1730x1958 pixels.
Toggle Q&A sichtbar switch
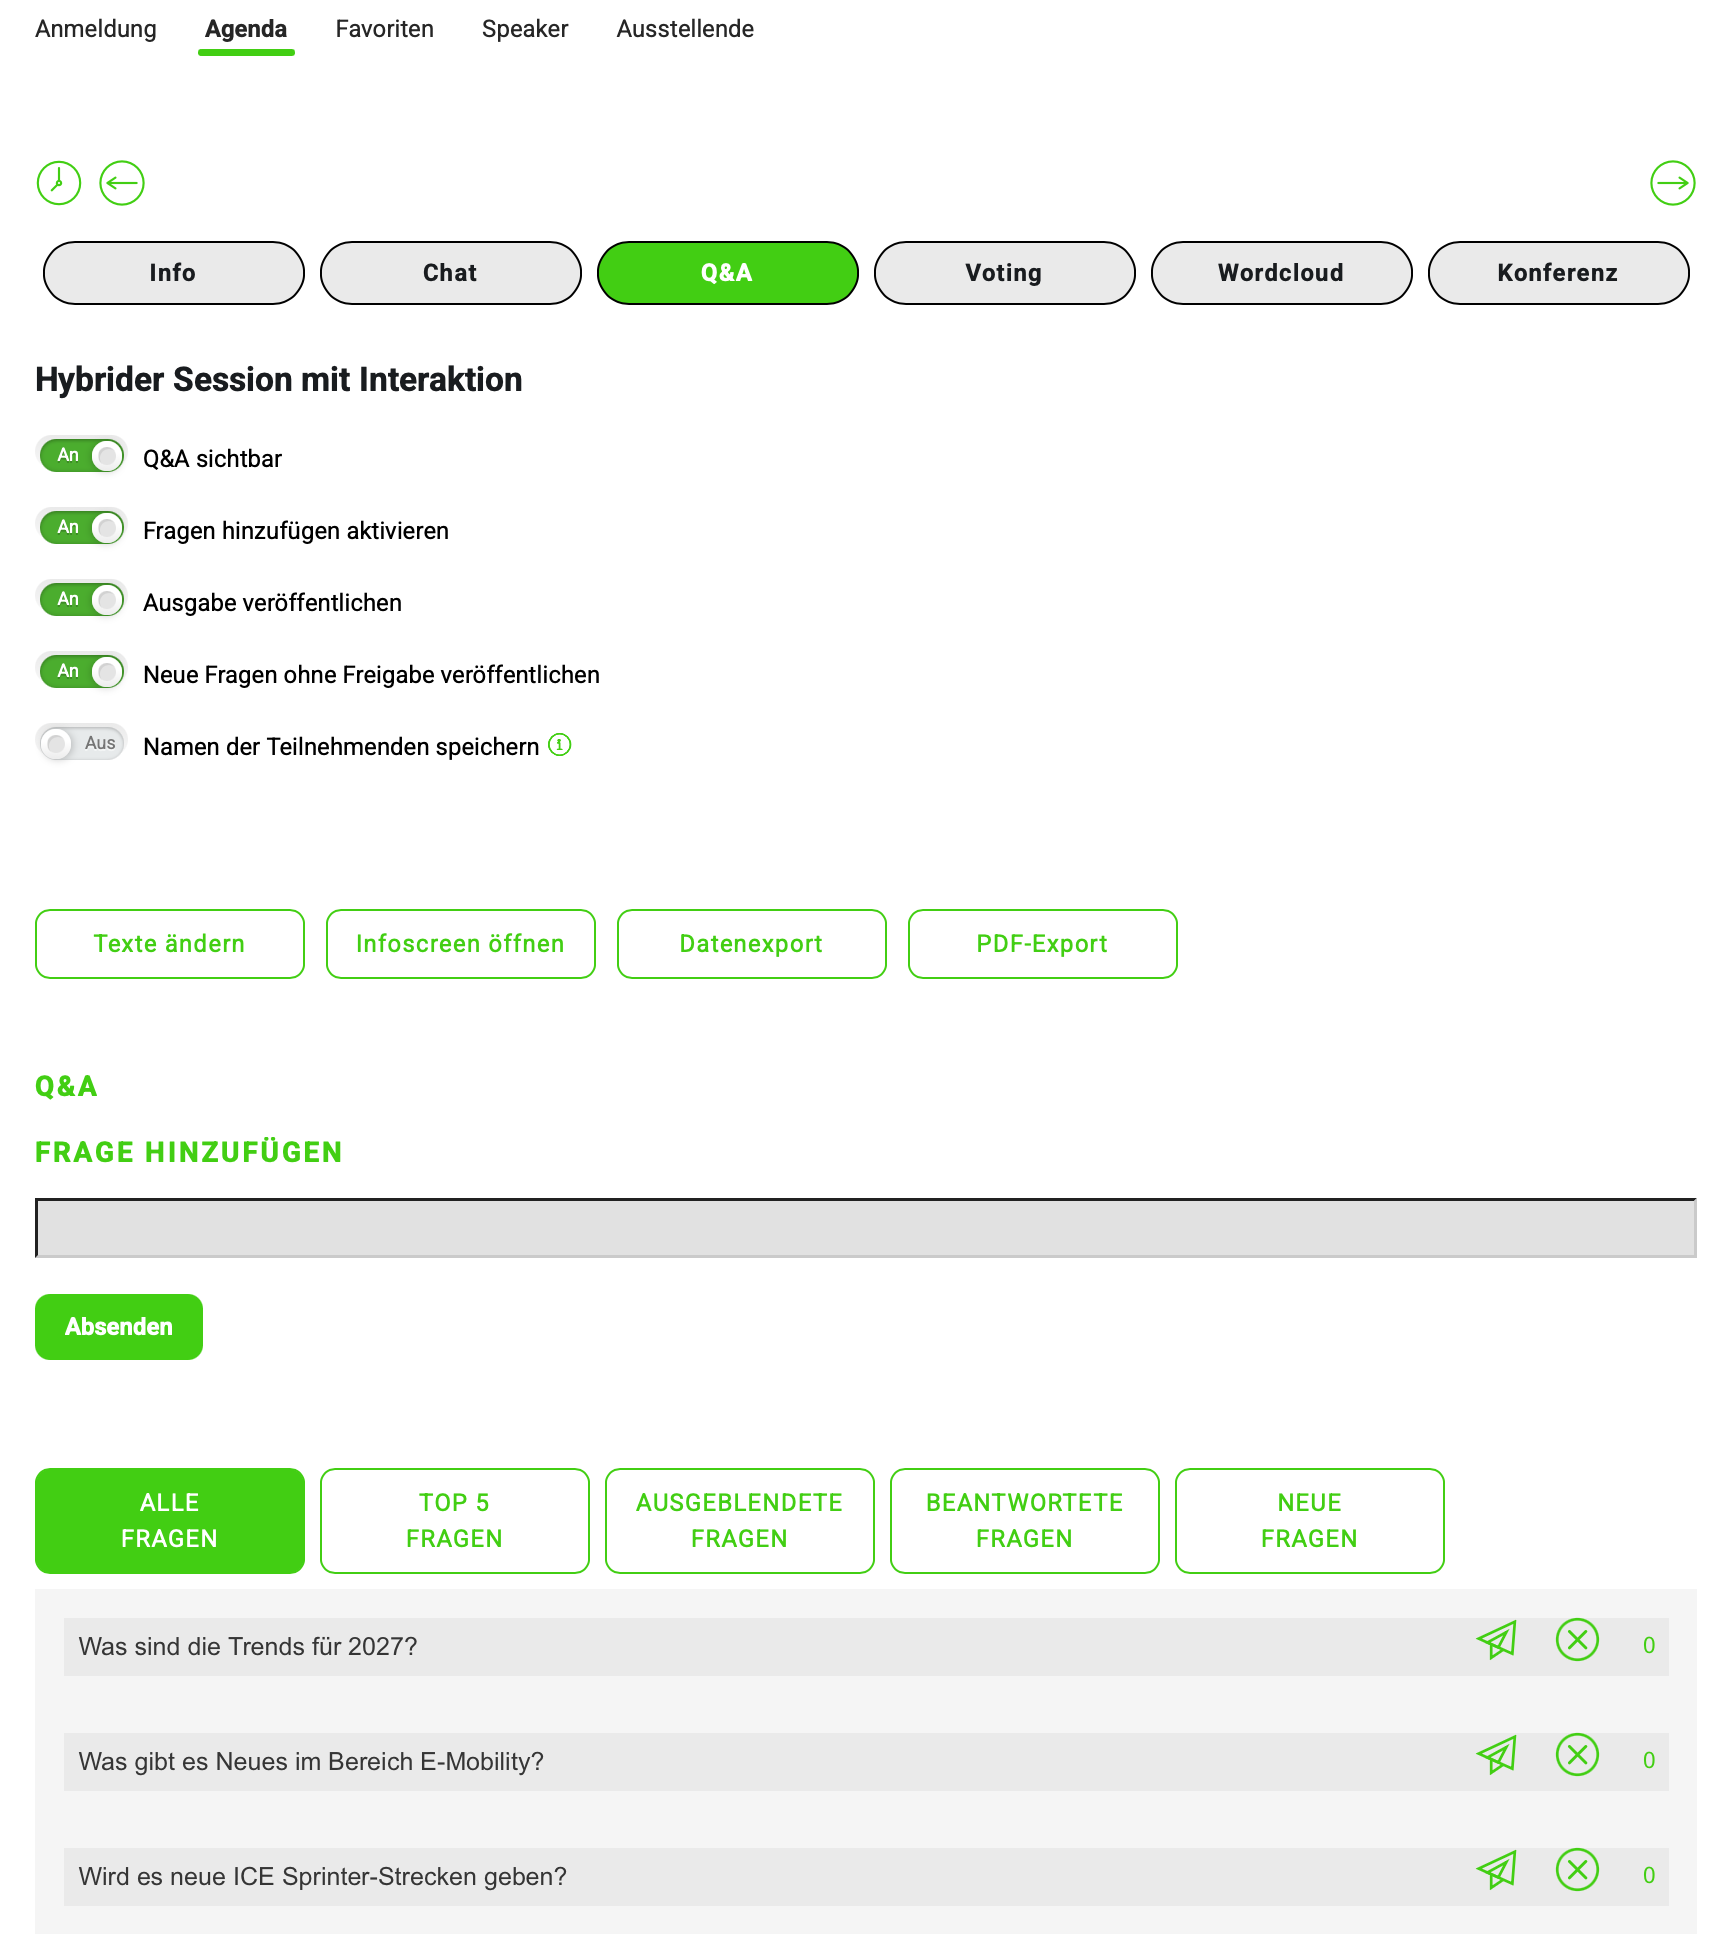point(82,456)
